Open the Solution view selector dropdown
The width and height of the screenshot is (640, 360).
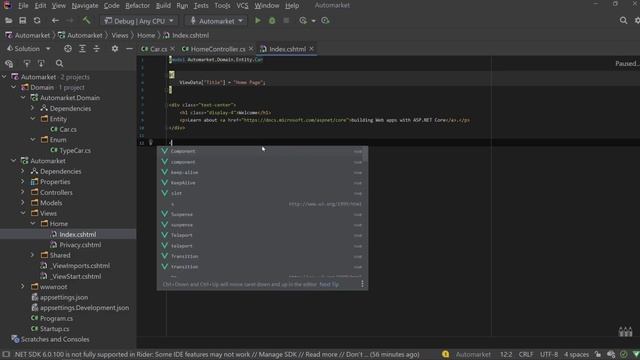(x=29, y=49)
